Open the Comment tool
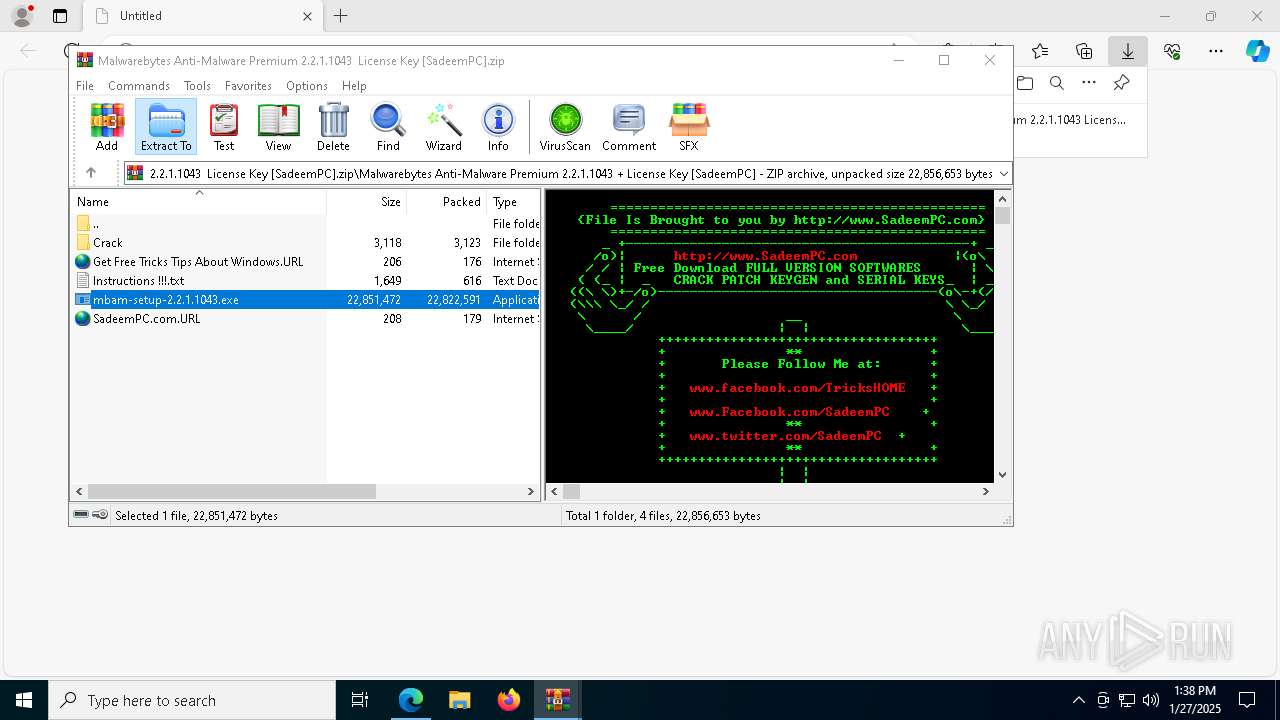 (629, 127)
